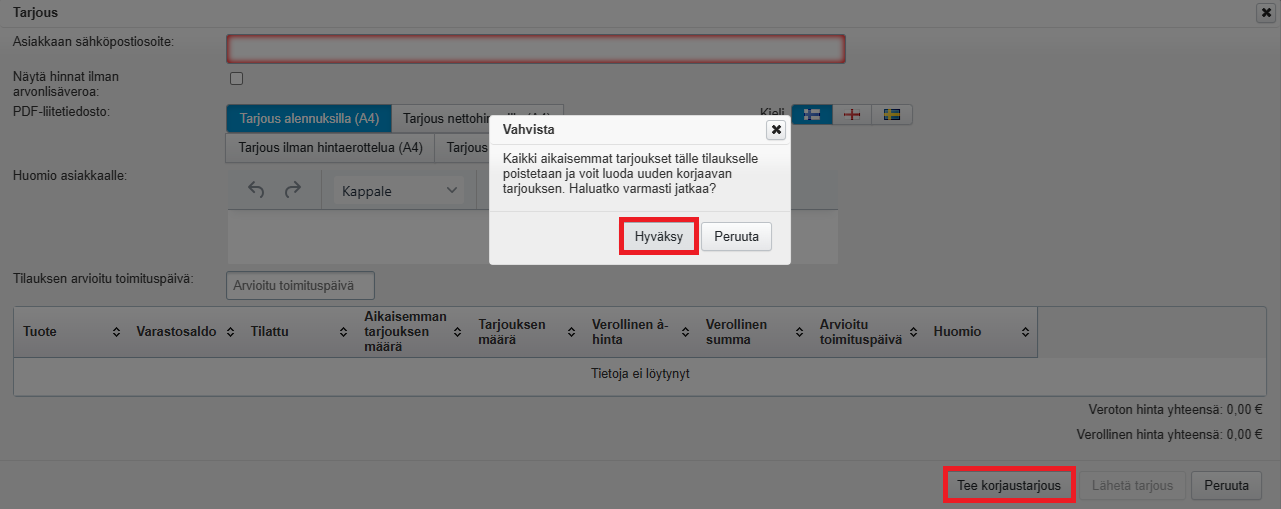Image resolution: width=1281 pixels, height=509 pixels.
Task: Click the redo arrow in the editor toolbar
Action: point(293,190)
